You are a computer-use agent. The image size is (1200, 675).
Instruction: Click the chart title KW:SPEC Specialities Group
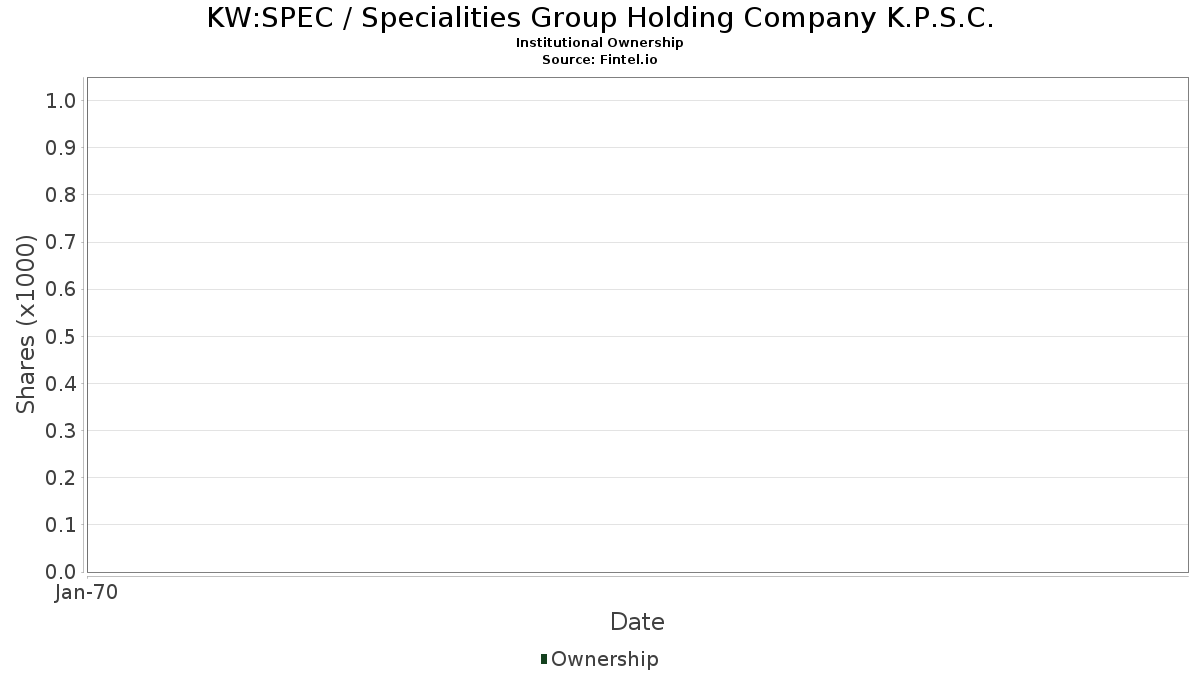pos(600,18)
